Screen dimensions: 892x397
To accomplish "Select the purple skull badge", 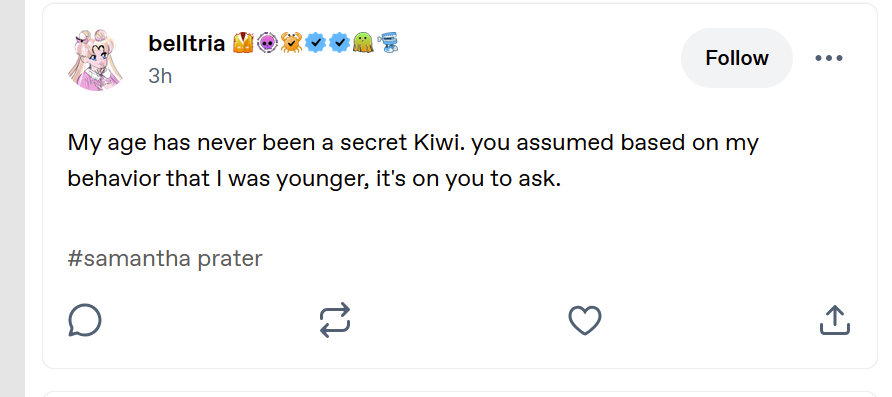I will click(267, 43).
